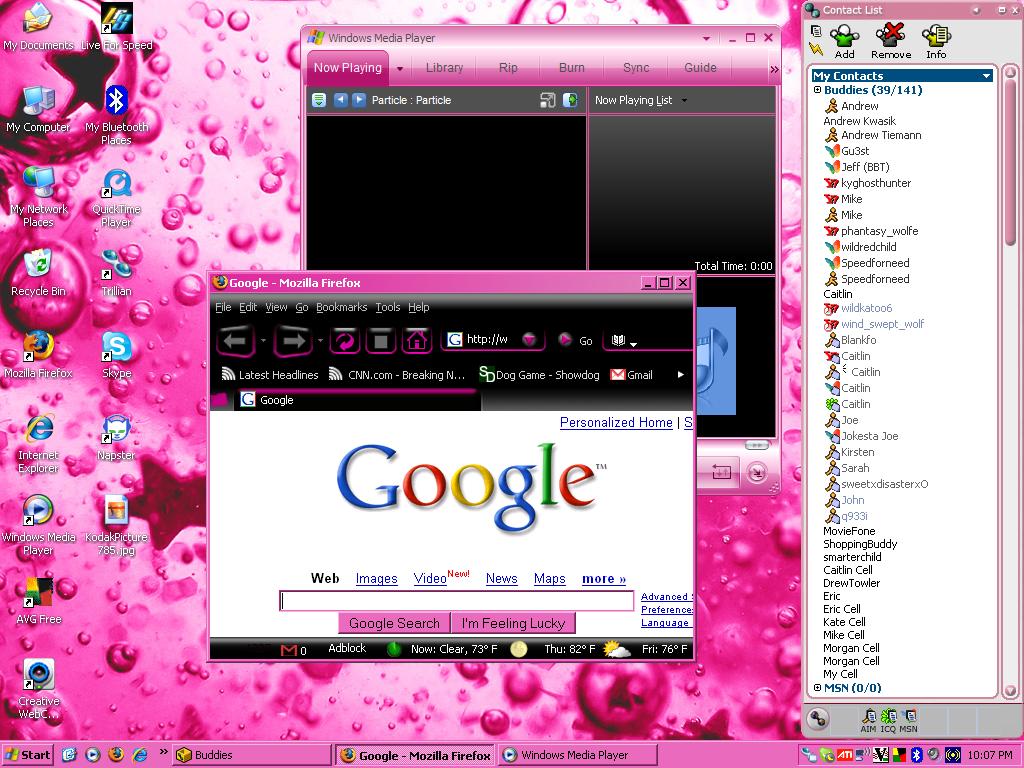Open Firefox Back button history dropdown arrow
Image resolution: width=1024 pixels, height=768 pixels.
click(263, 340)
